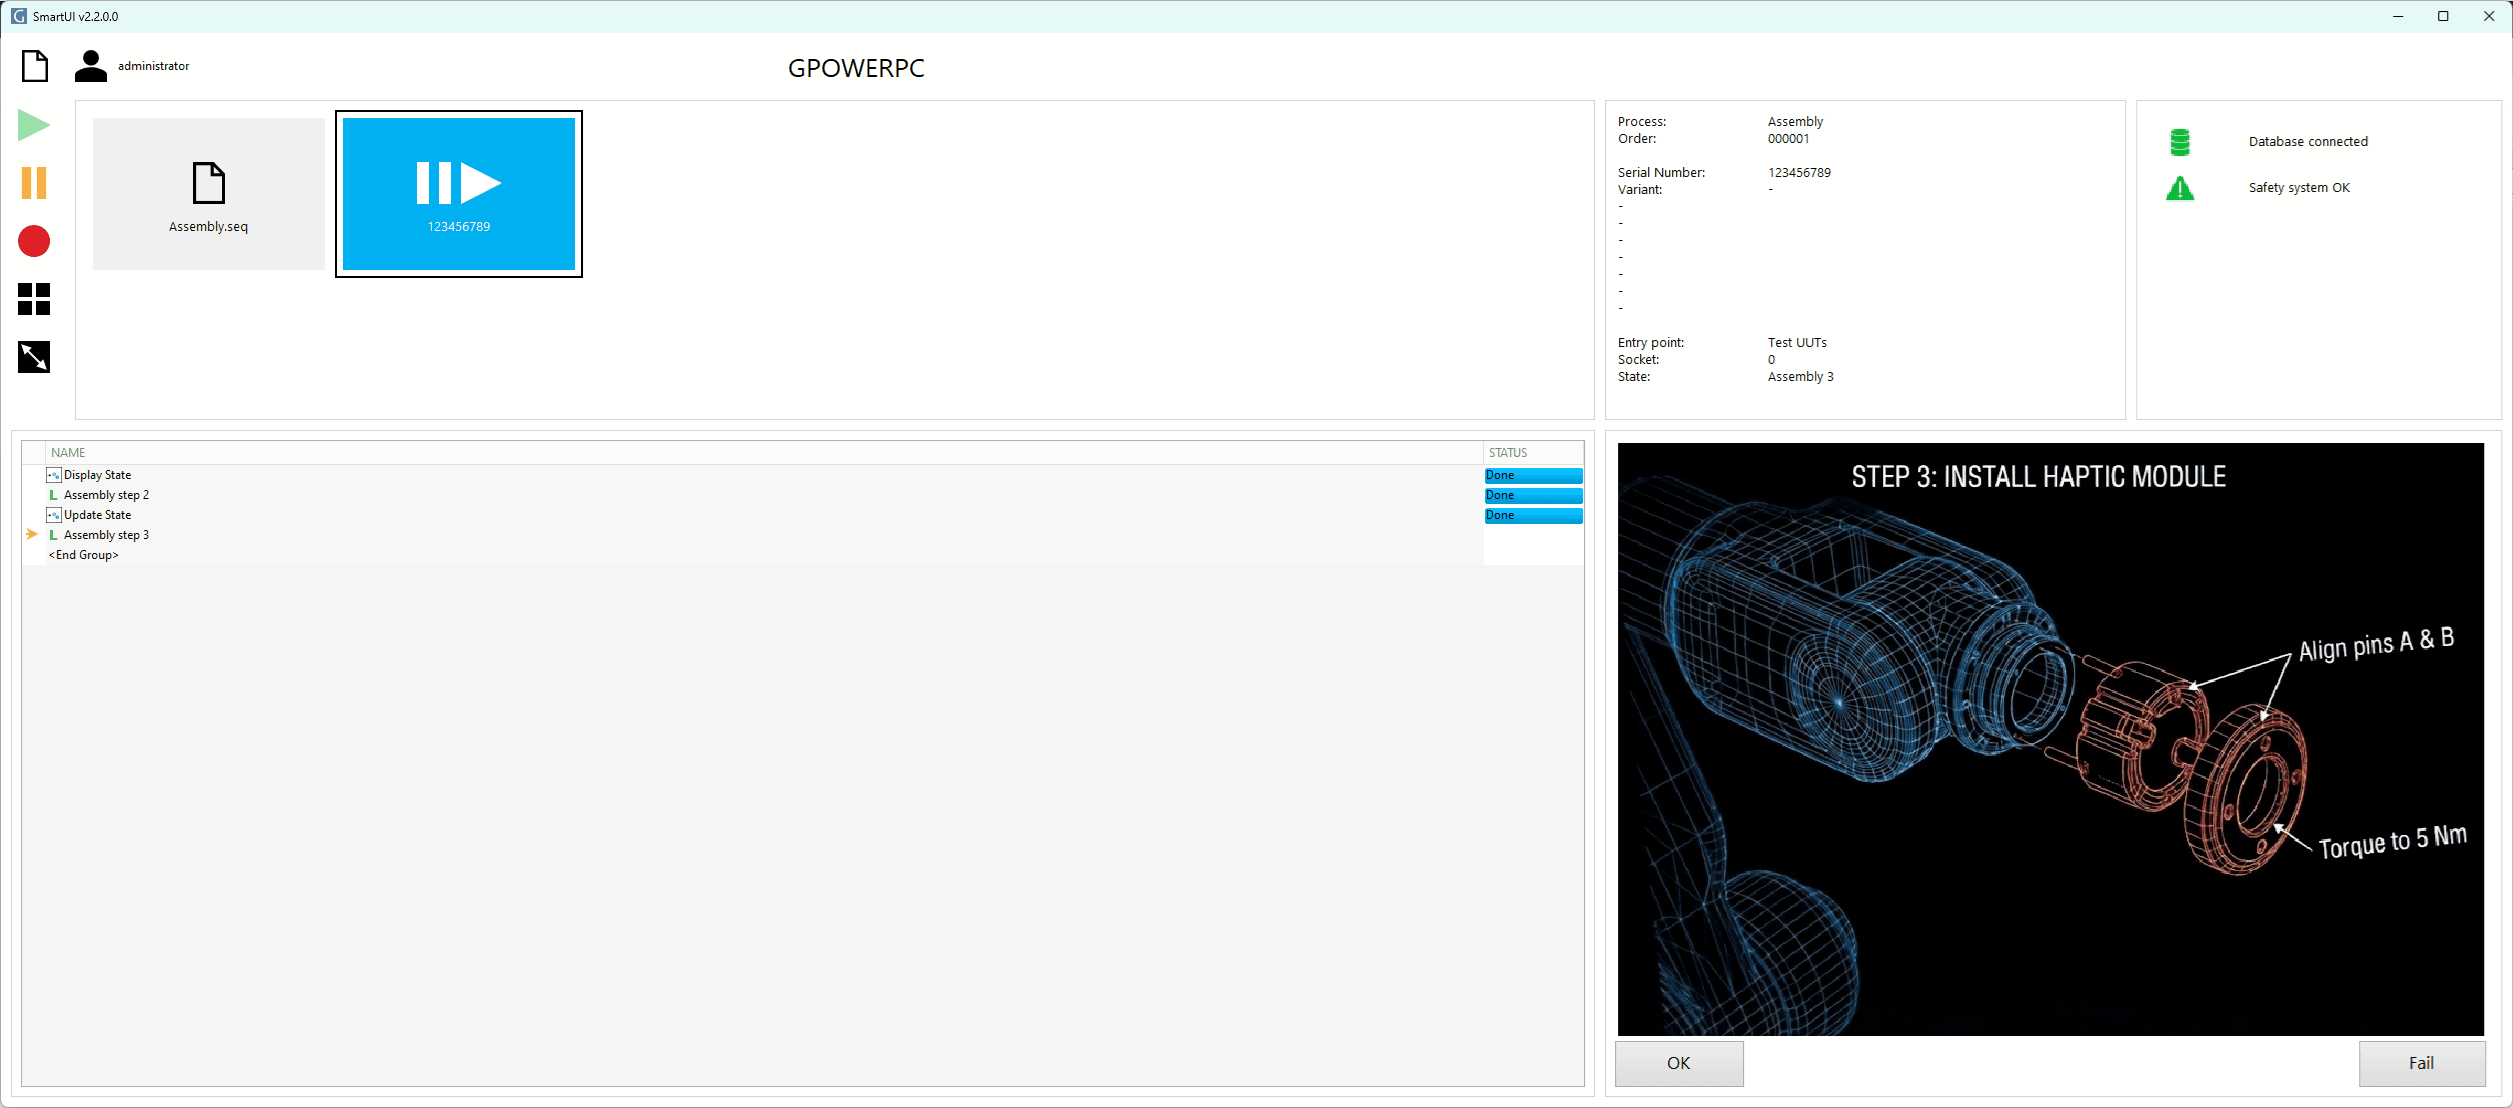Click the administrator user icon
The width and height of the screenshot is (2513, 1108).
click(91, 66)
